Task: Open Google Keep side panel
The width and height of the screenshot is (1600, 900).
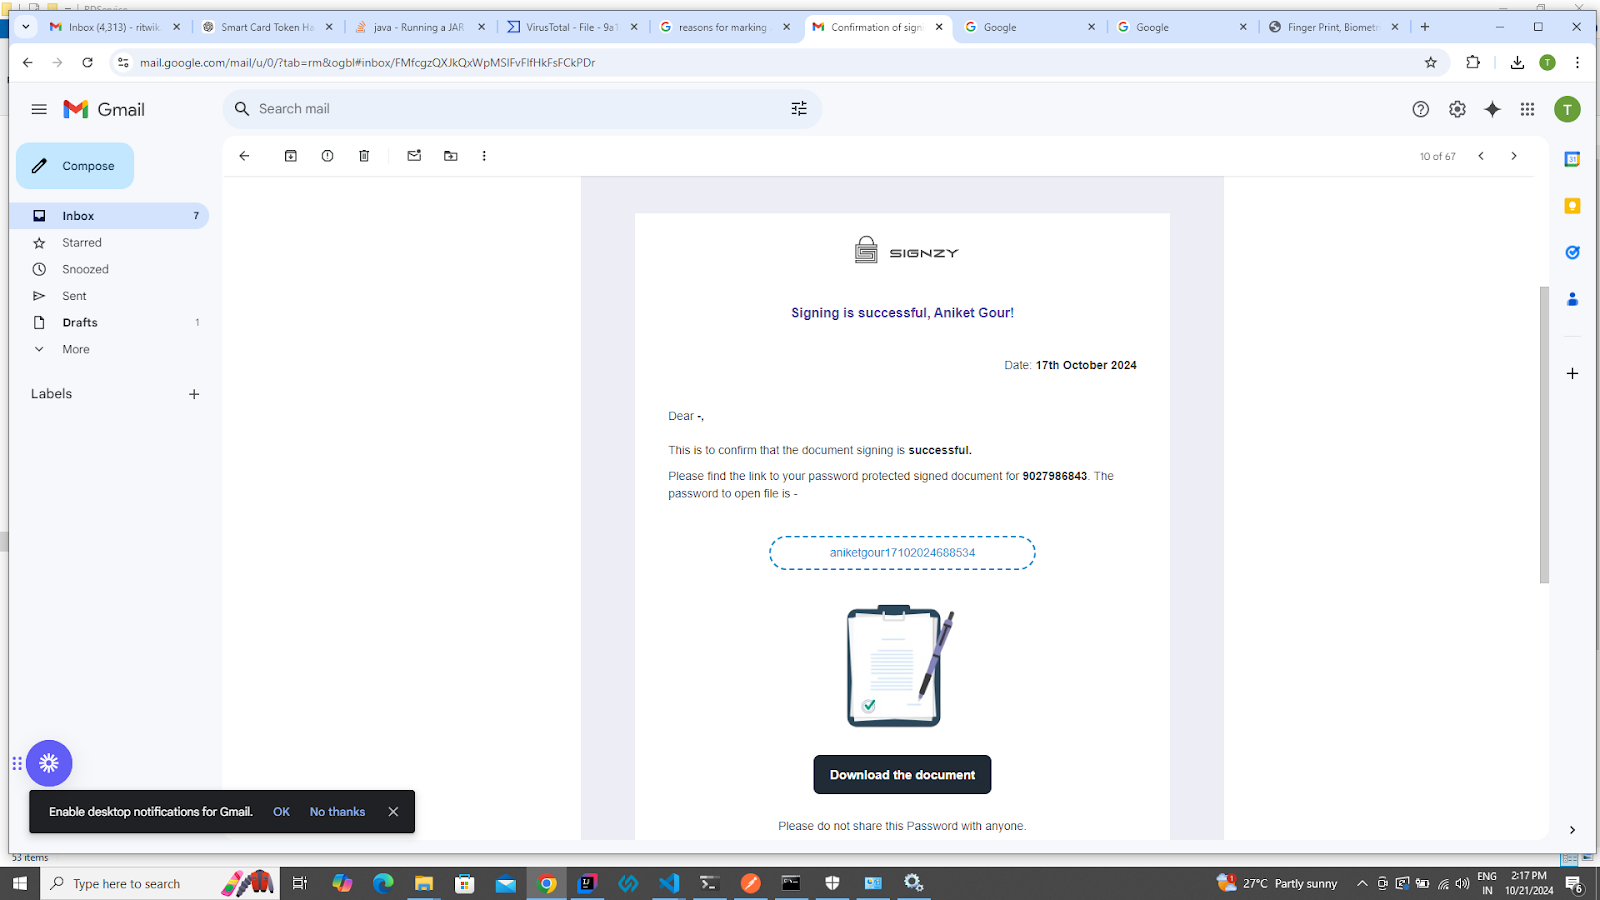Action: 1572,206
